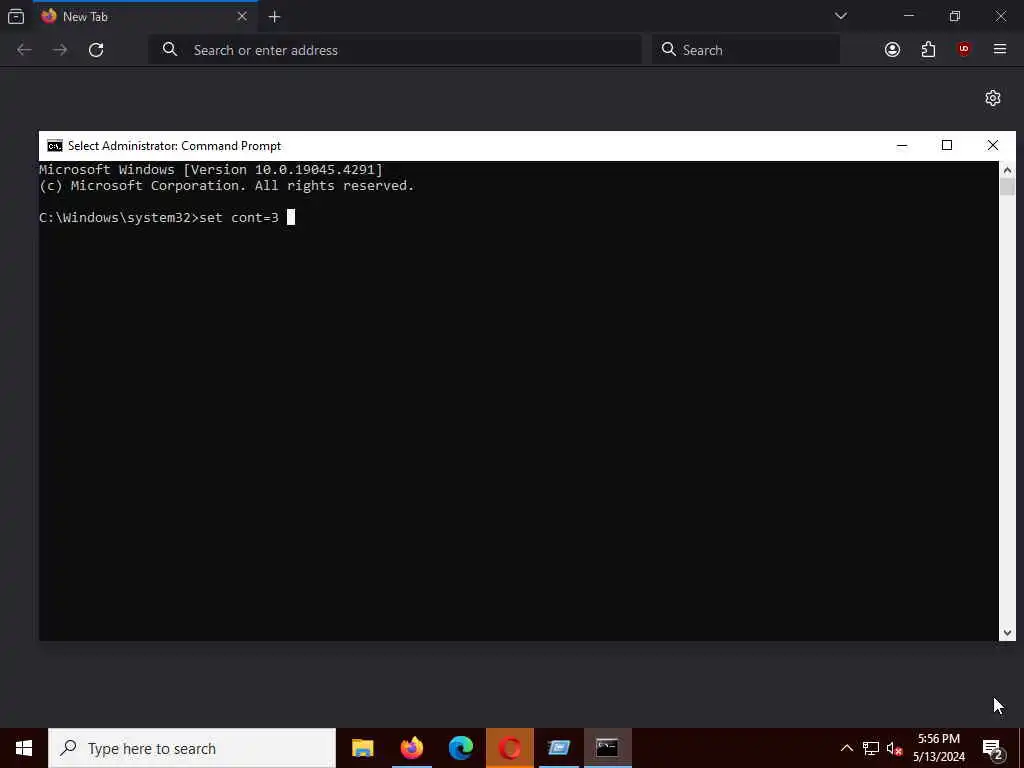Reload the current page
Viewport: 1024px width, 768px height.
pyautogui.click(x=96, y=50)
